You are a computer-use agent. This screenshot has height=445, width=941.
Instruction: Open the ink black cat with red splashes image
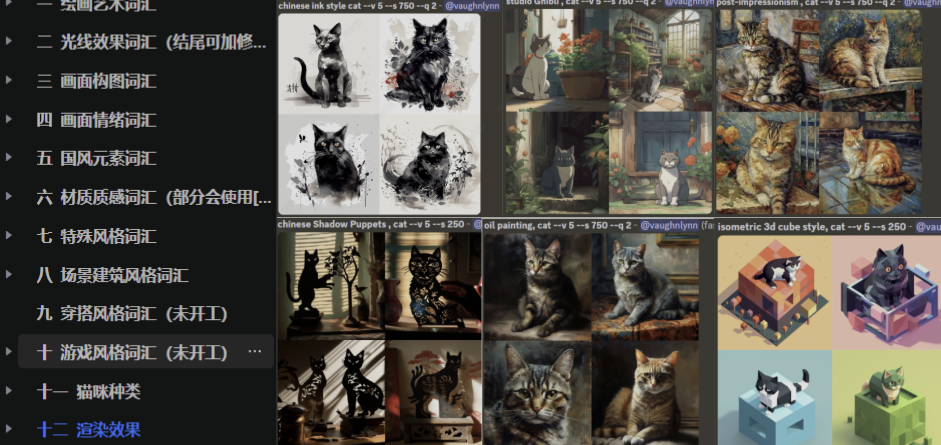430,64
